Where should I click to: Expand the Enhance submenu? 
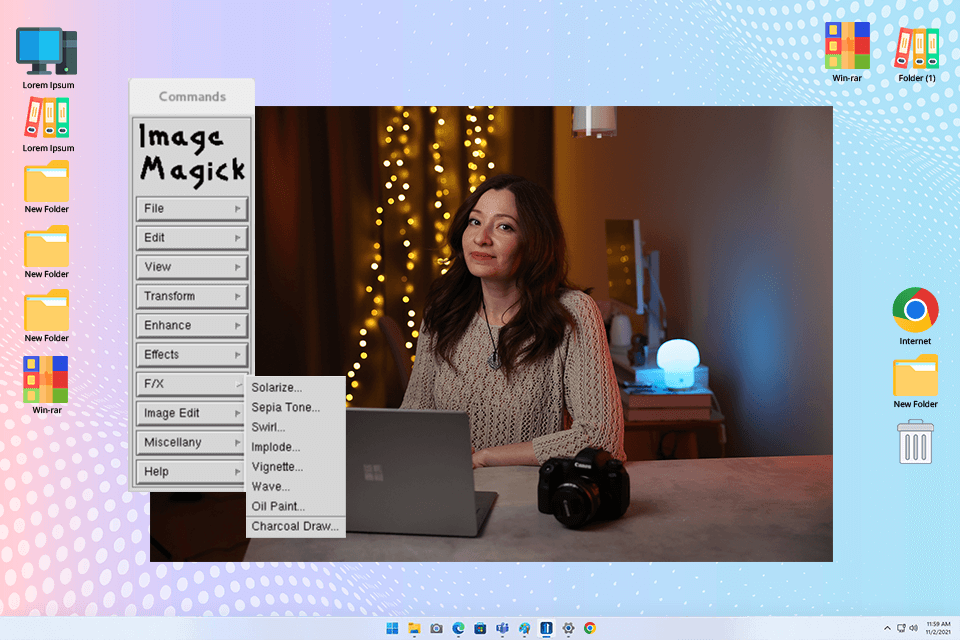tap(192, 325)
